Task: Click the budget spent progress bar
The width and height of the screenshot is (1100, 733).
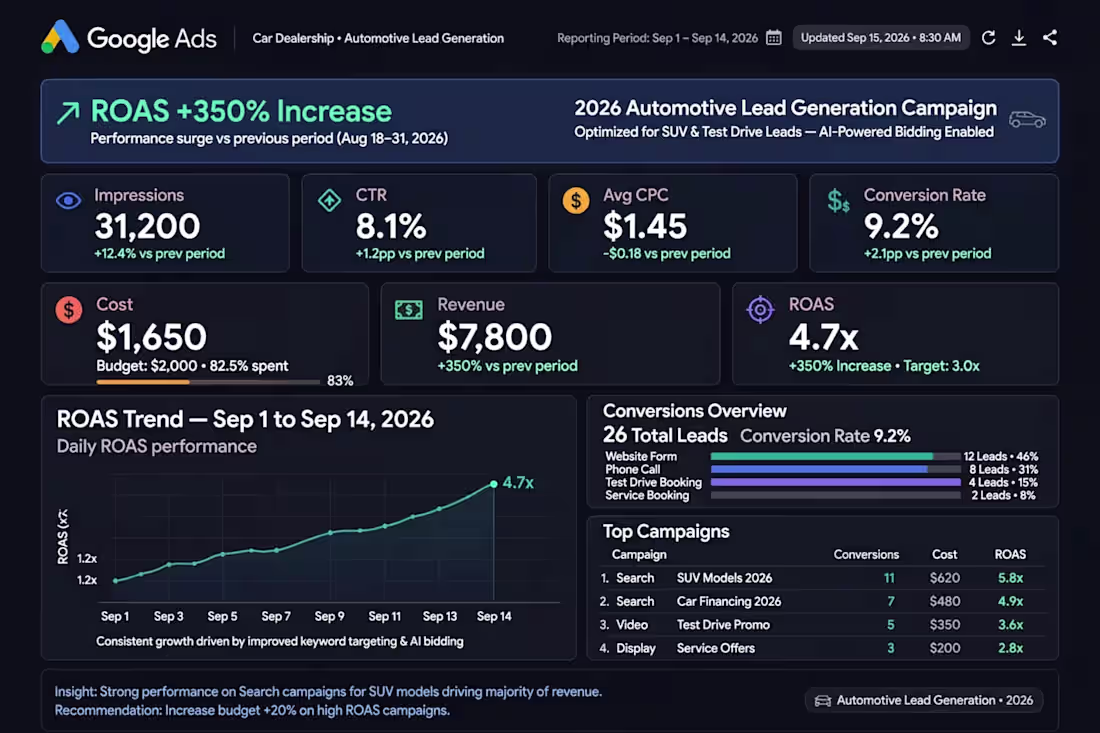Action: (x=208, y=382)
